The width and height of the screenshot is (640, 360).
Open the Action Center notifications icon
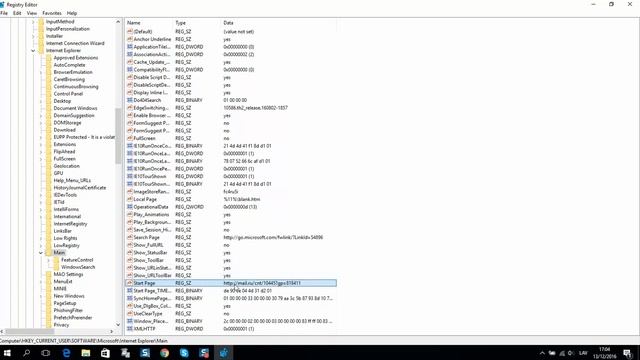628,353
